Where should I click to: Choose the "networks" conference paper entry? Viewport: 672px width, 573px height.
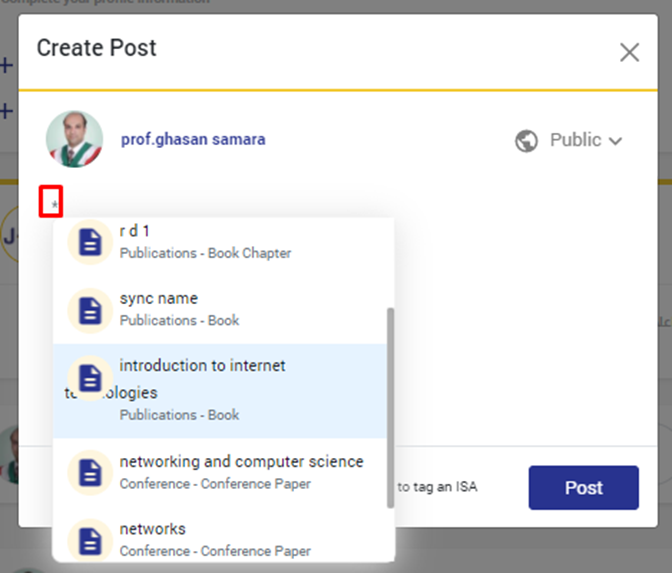pos(215,539)
